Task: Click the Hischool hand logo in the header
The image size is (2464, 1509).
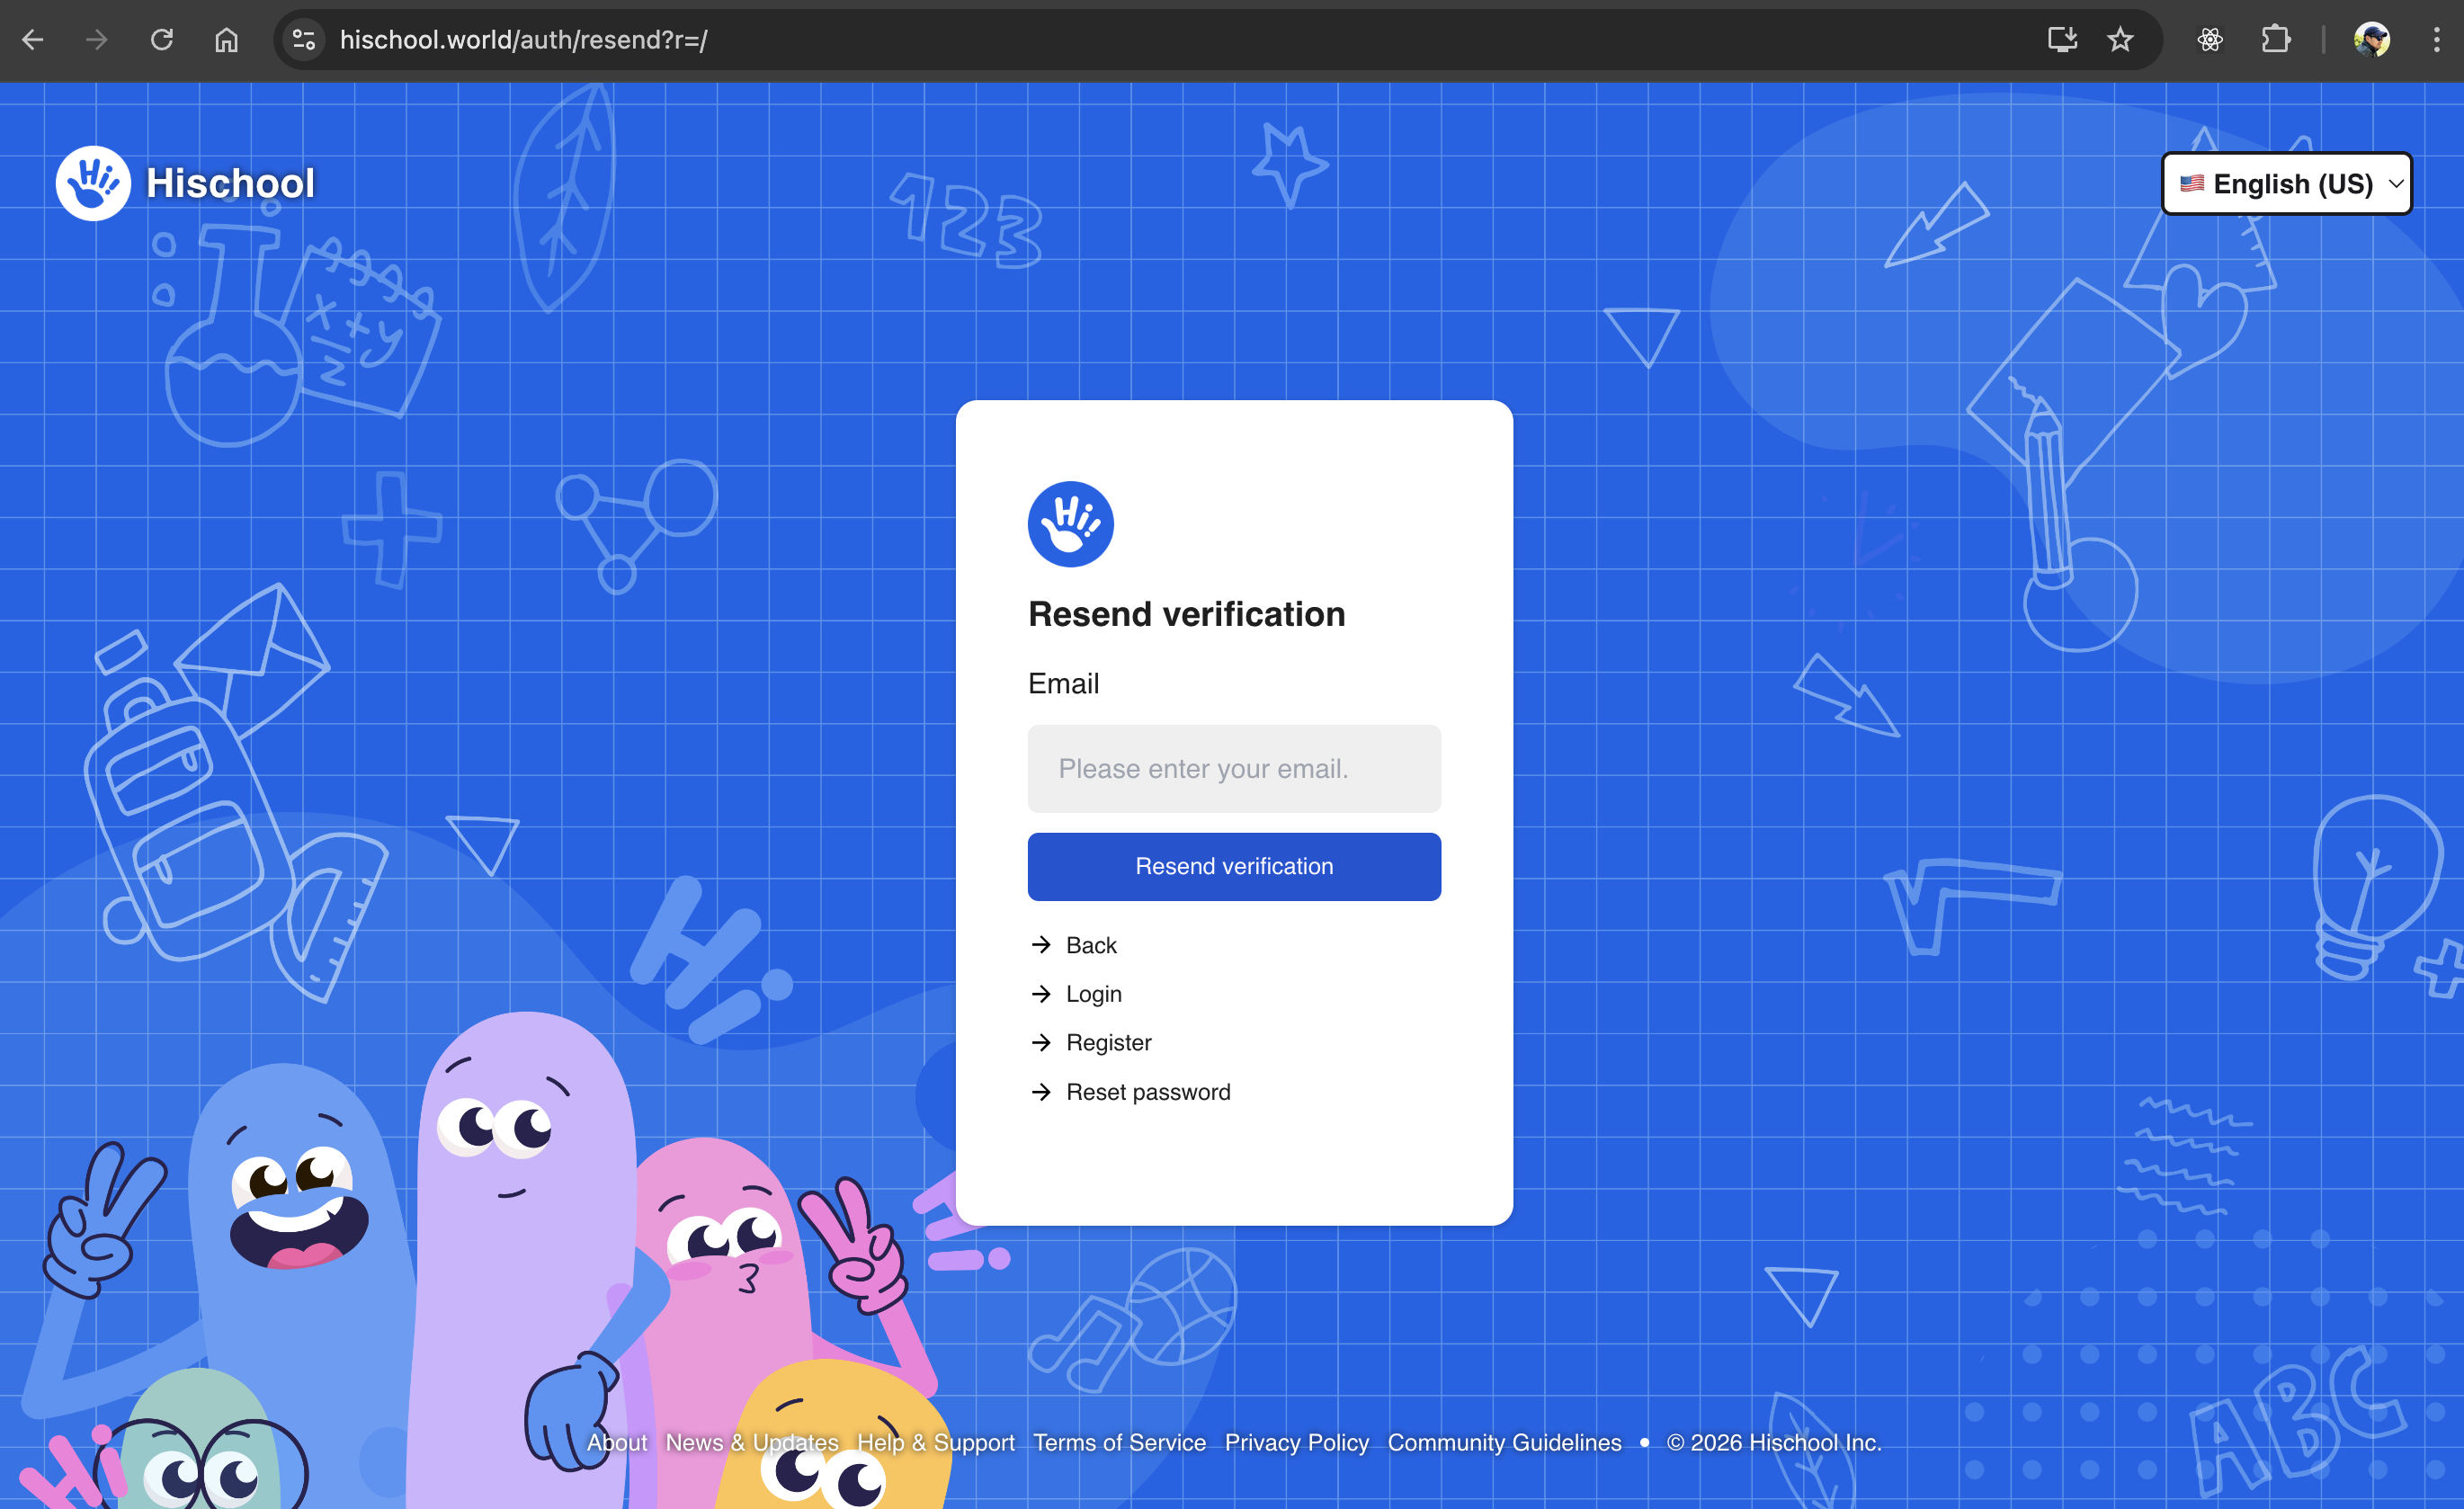Action: tap(92, 183)
